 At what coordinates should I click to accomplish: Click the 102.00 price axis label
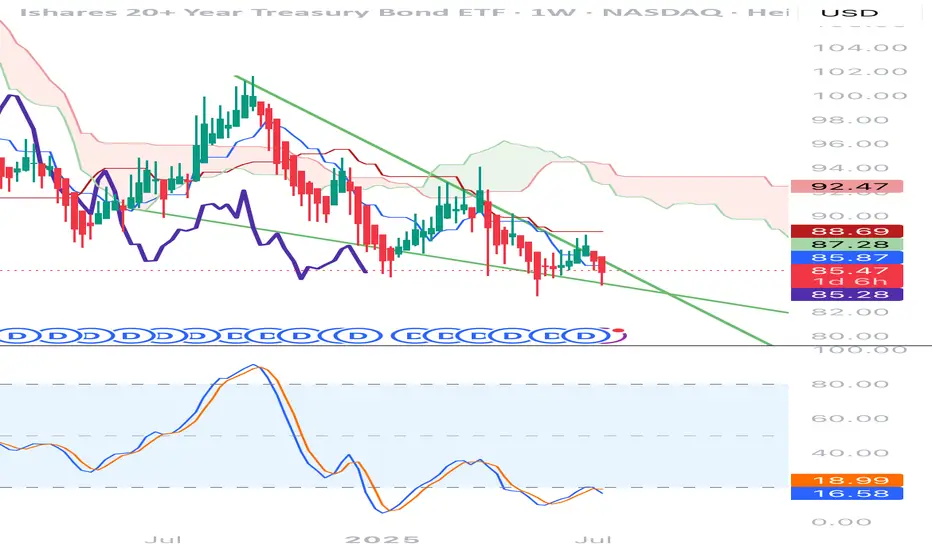[x=859, y=71]
